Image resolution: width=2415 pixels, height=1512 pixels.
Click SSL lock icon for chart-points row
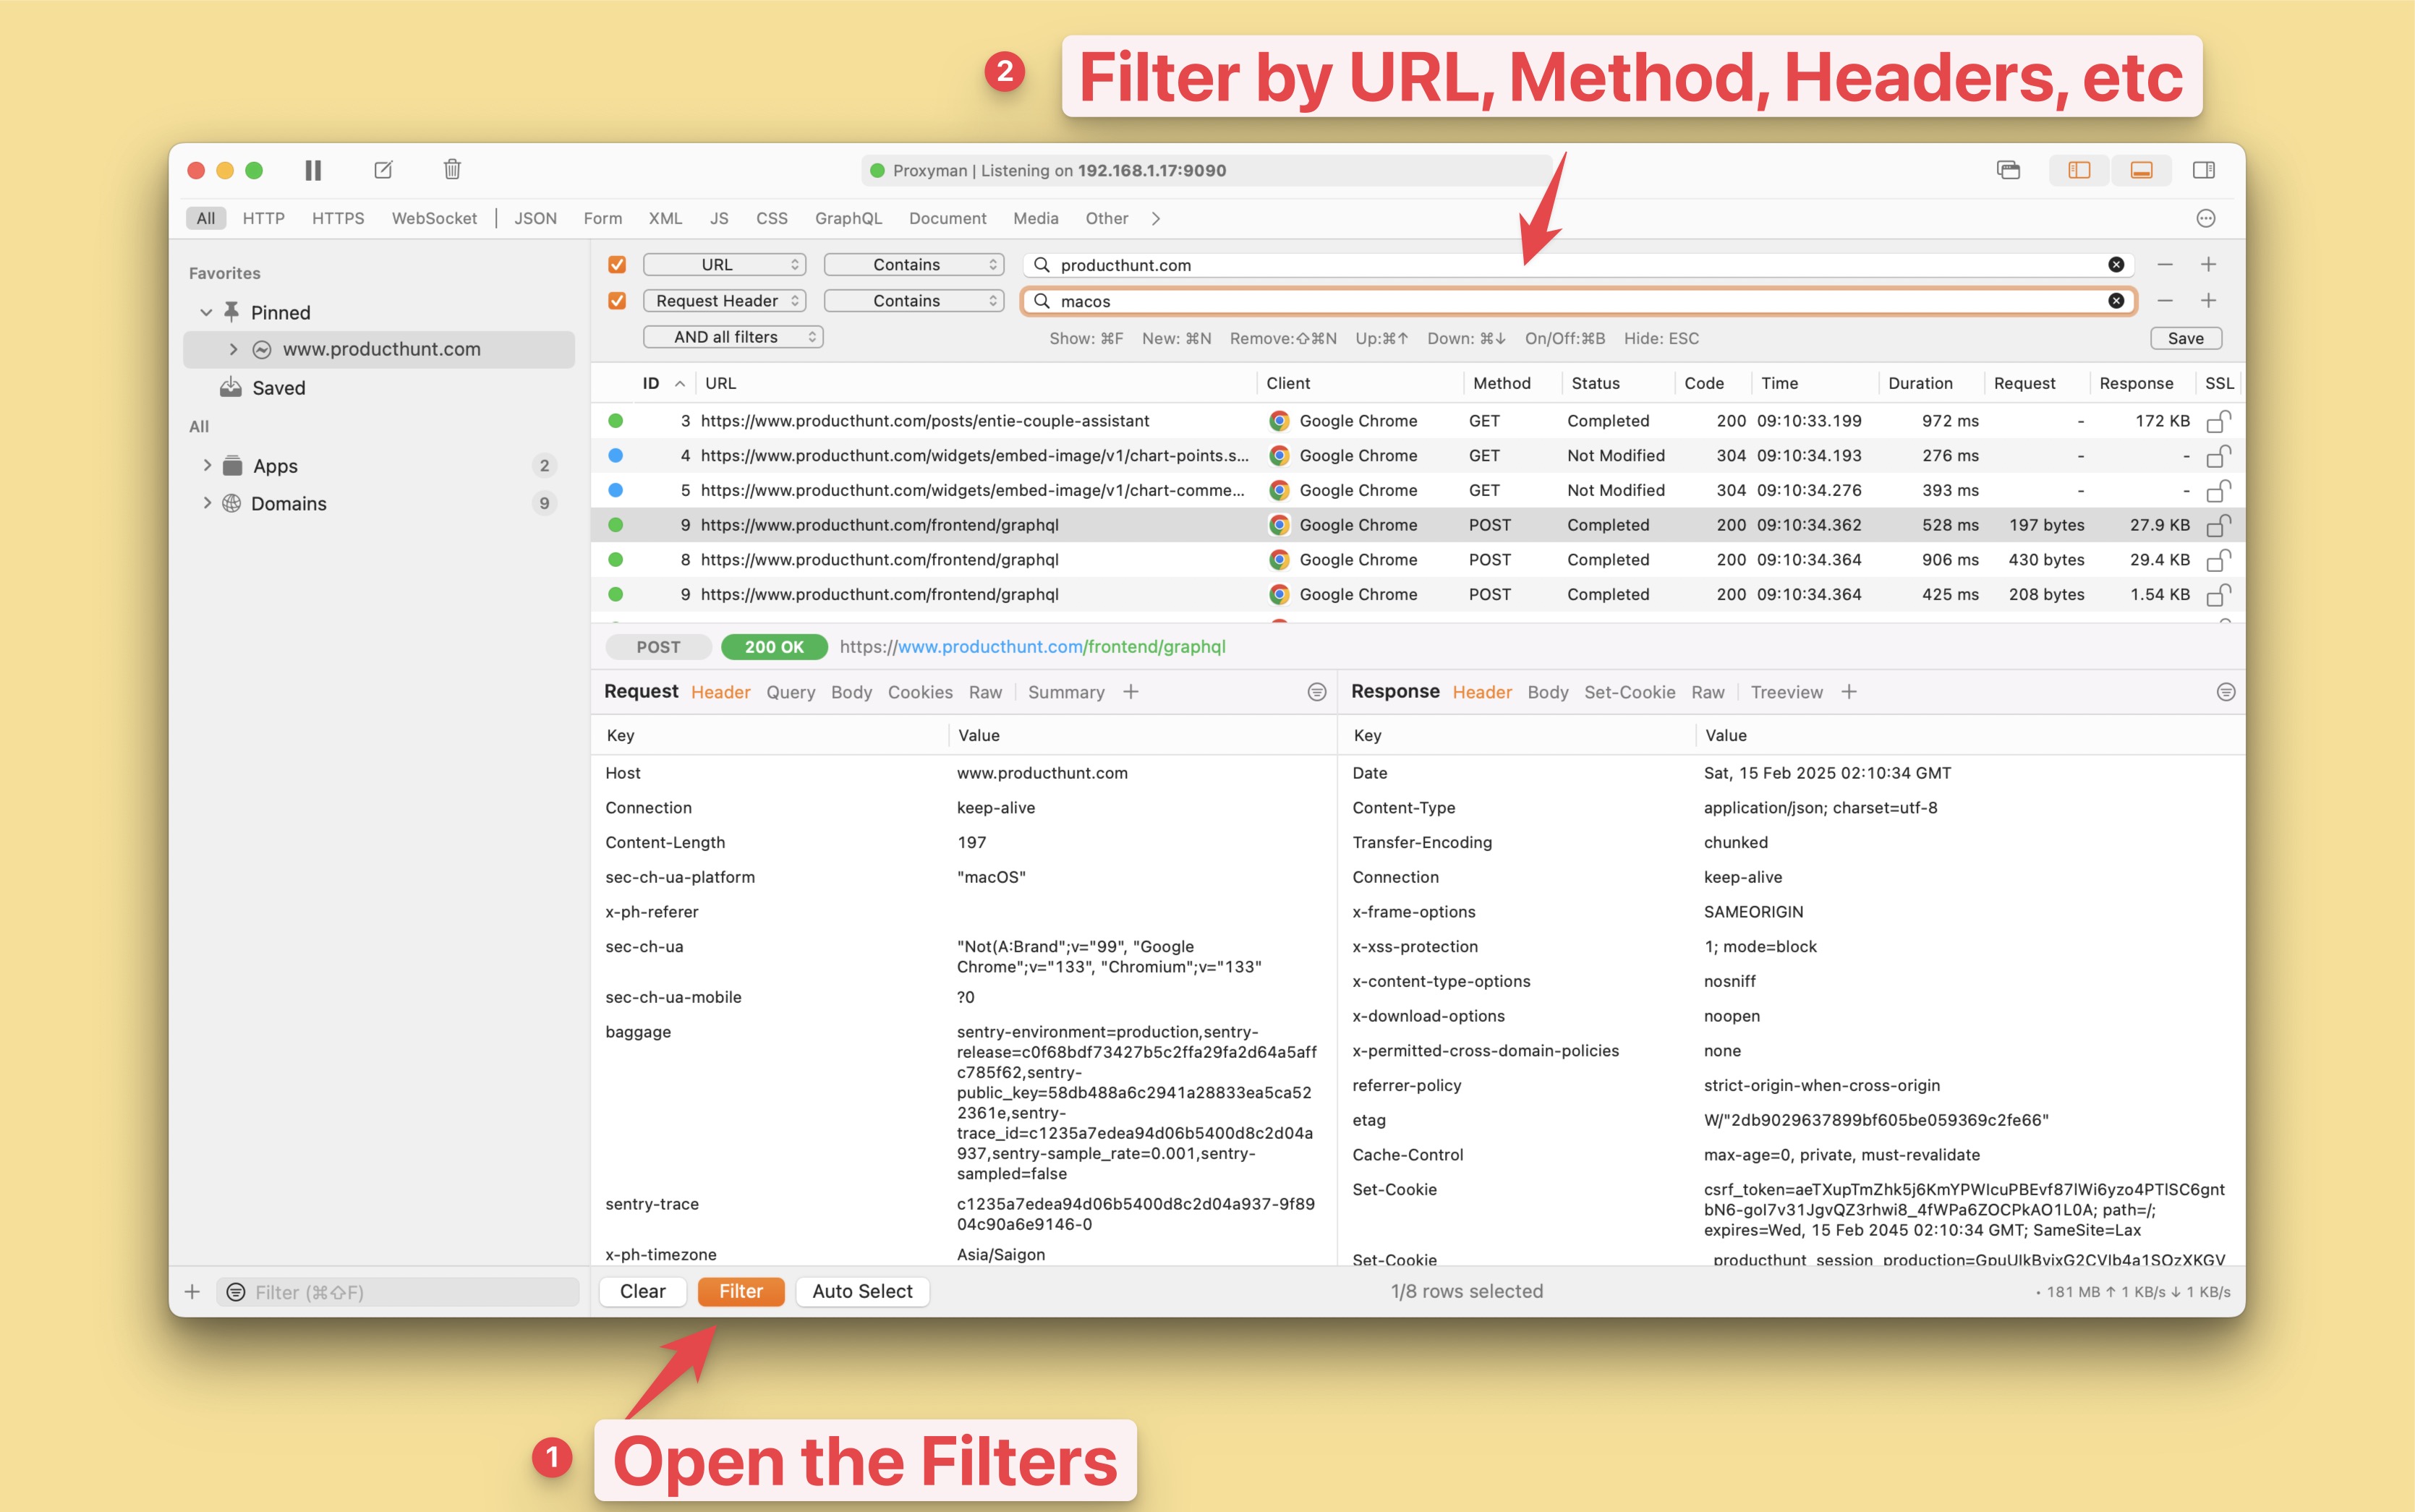click(x=2219, y=455)
